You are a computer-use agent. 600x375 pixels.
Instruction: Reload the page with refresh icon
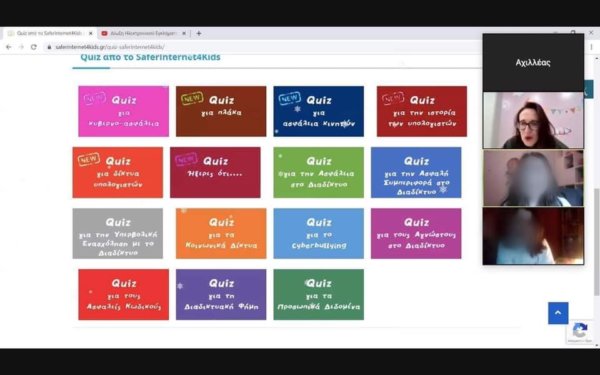tap(34, 47)
